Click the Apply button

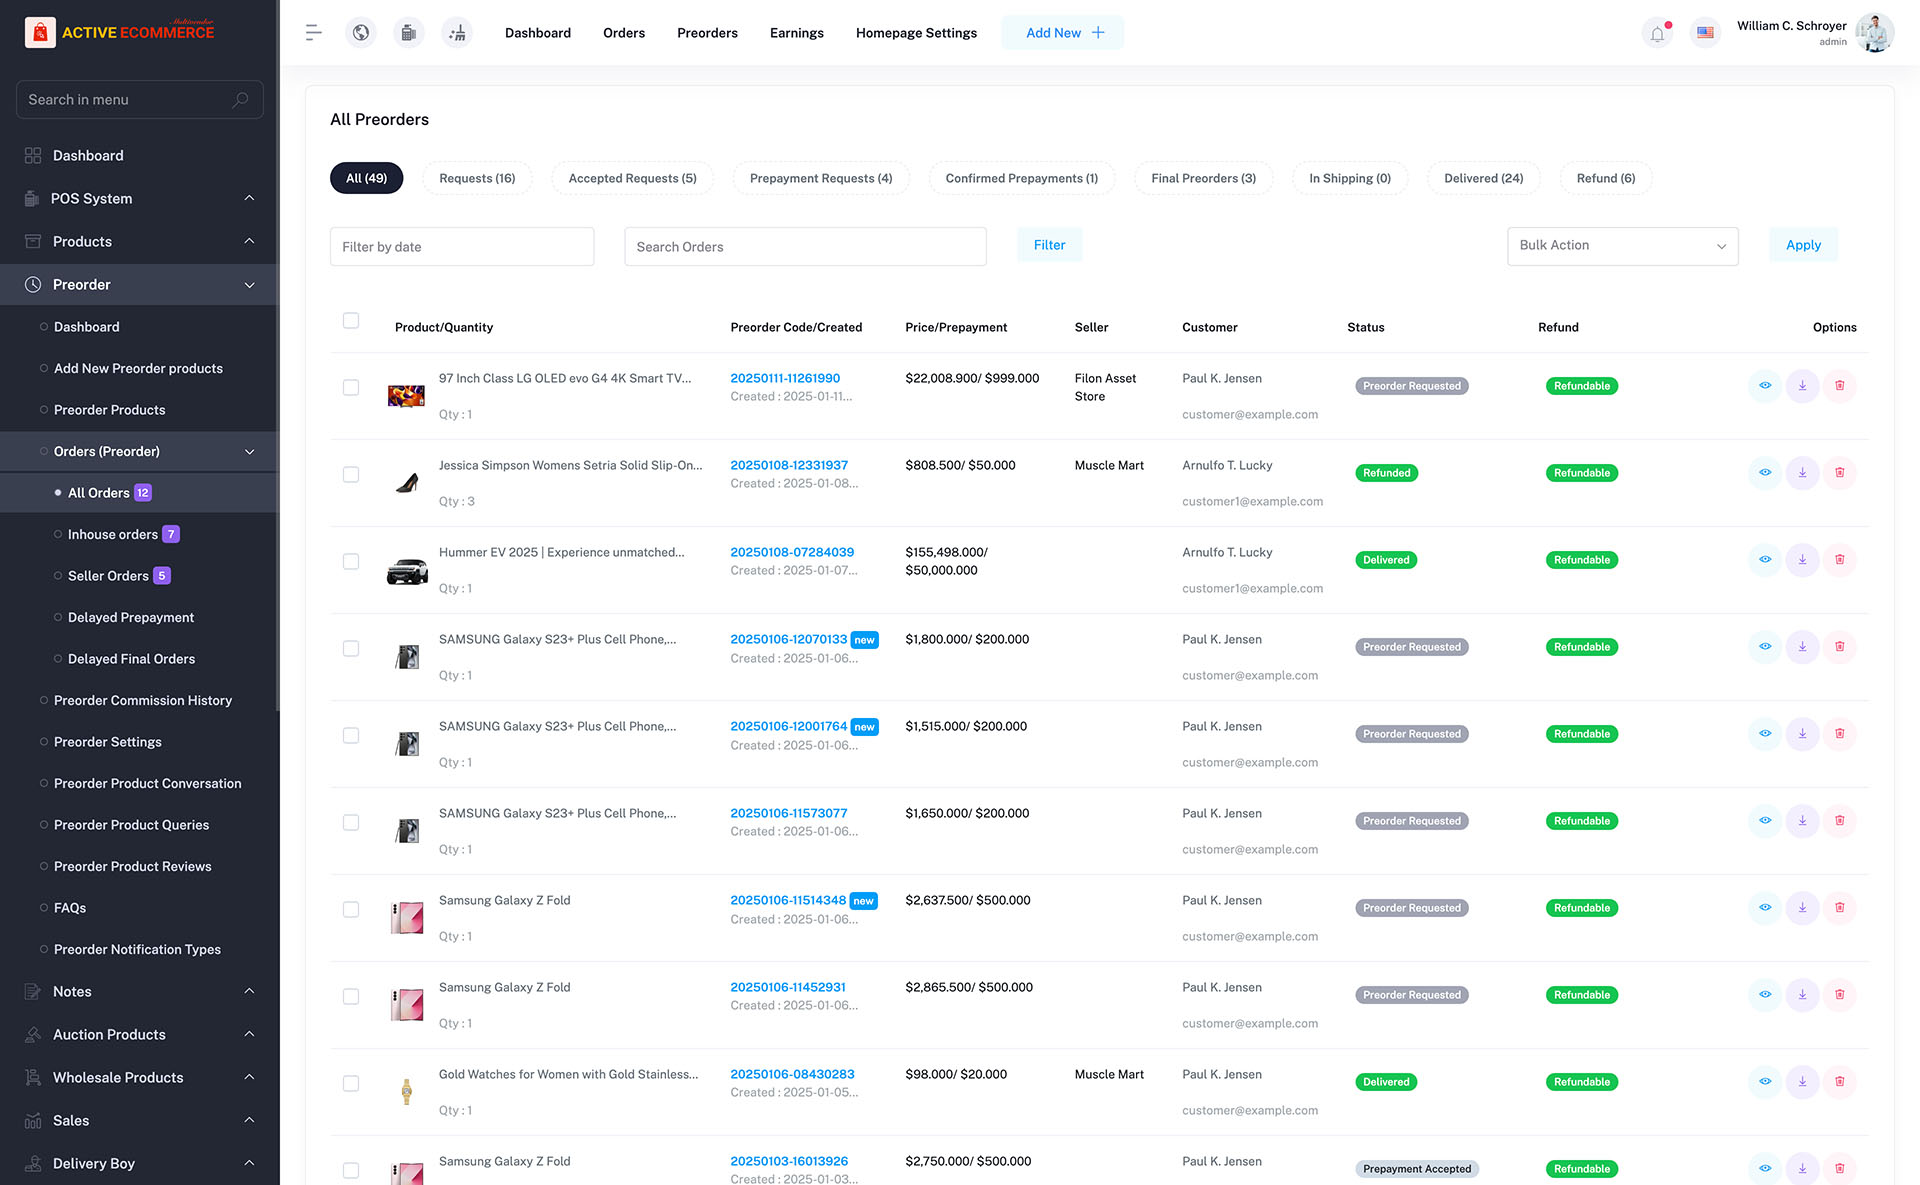(1803, 245)
